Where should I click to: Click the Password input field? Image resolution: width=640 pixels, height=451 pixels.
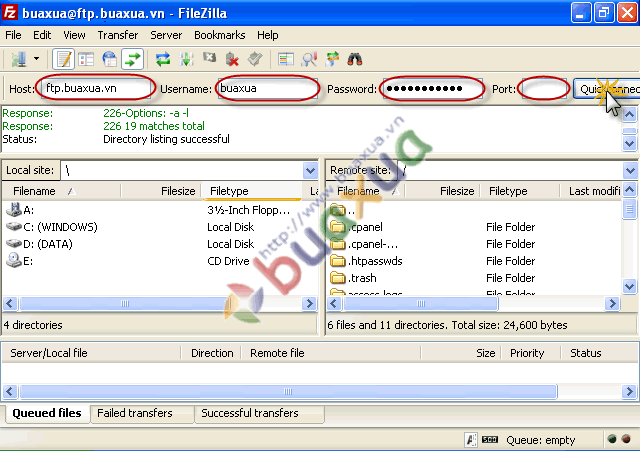(433, 88)
